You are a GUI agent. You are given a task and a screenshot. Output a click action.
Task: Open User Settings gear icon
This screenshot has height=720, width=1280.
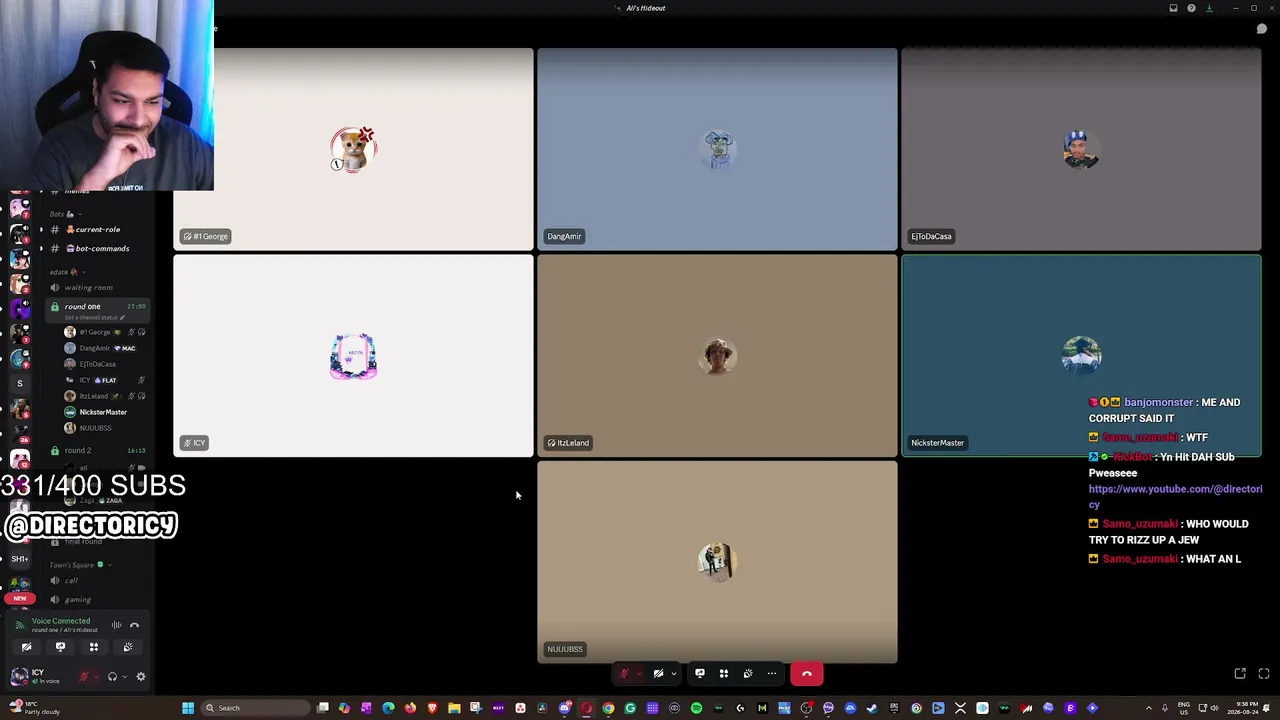tap(141, 677)
